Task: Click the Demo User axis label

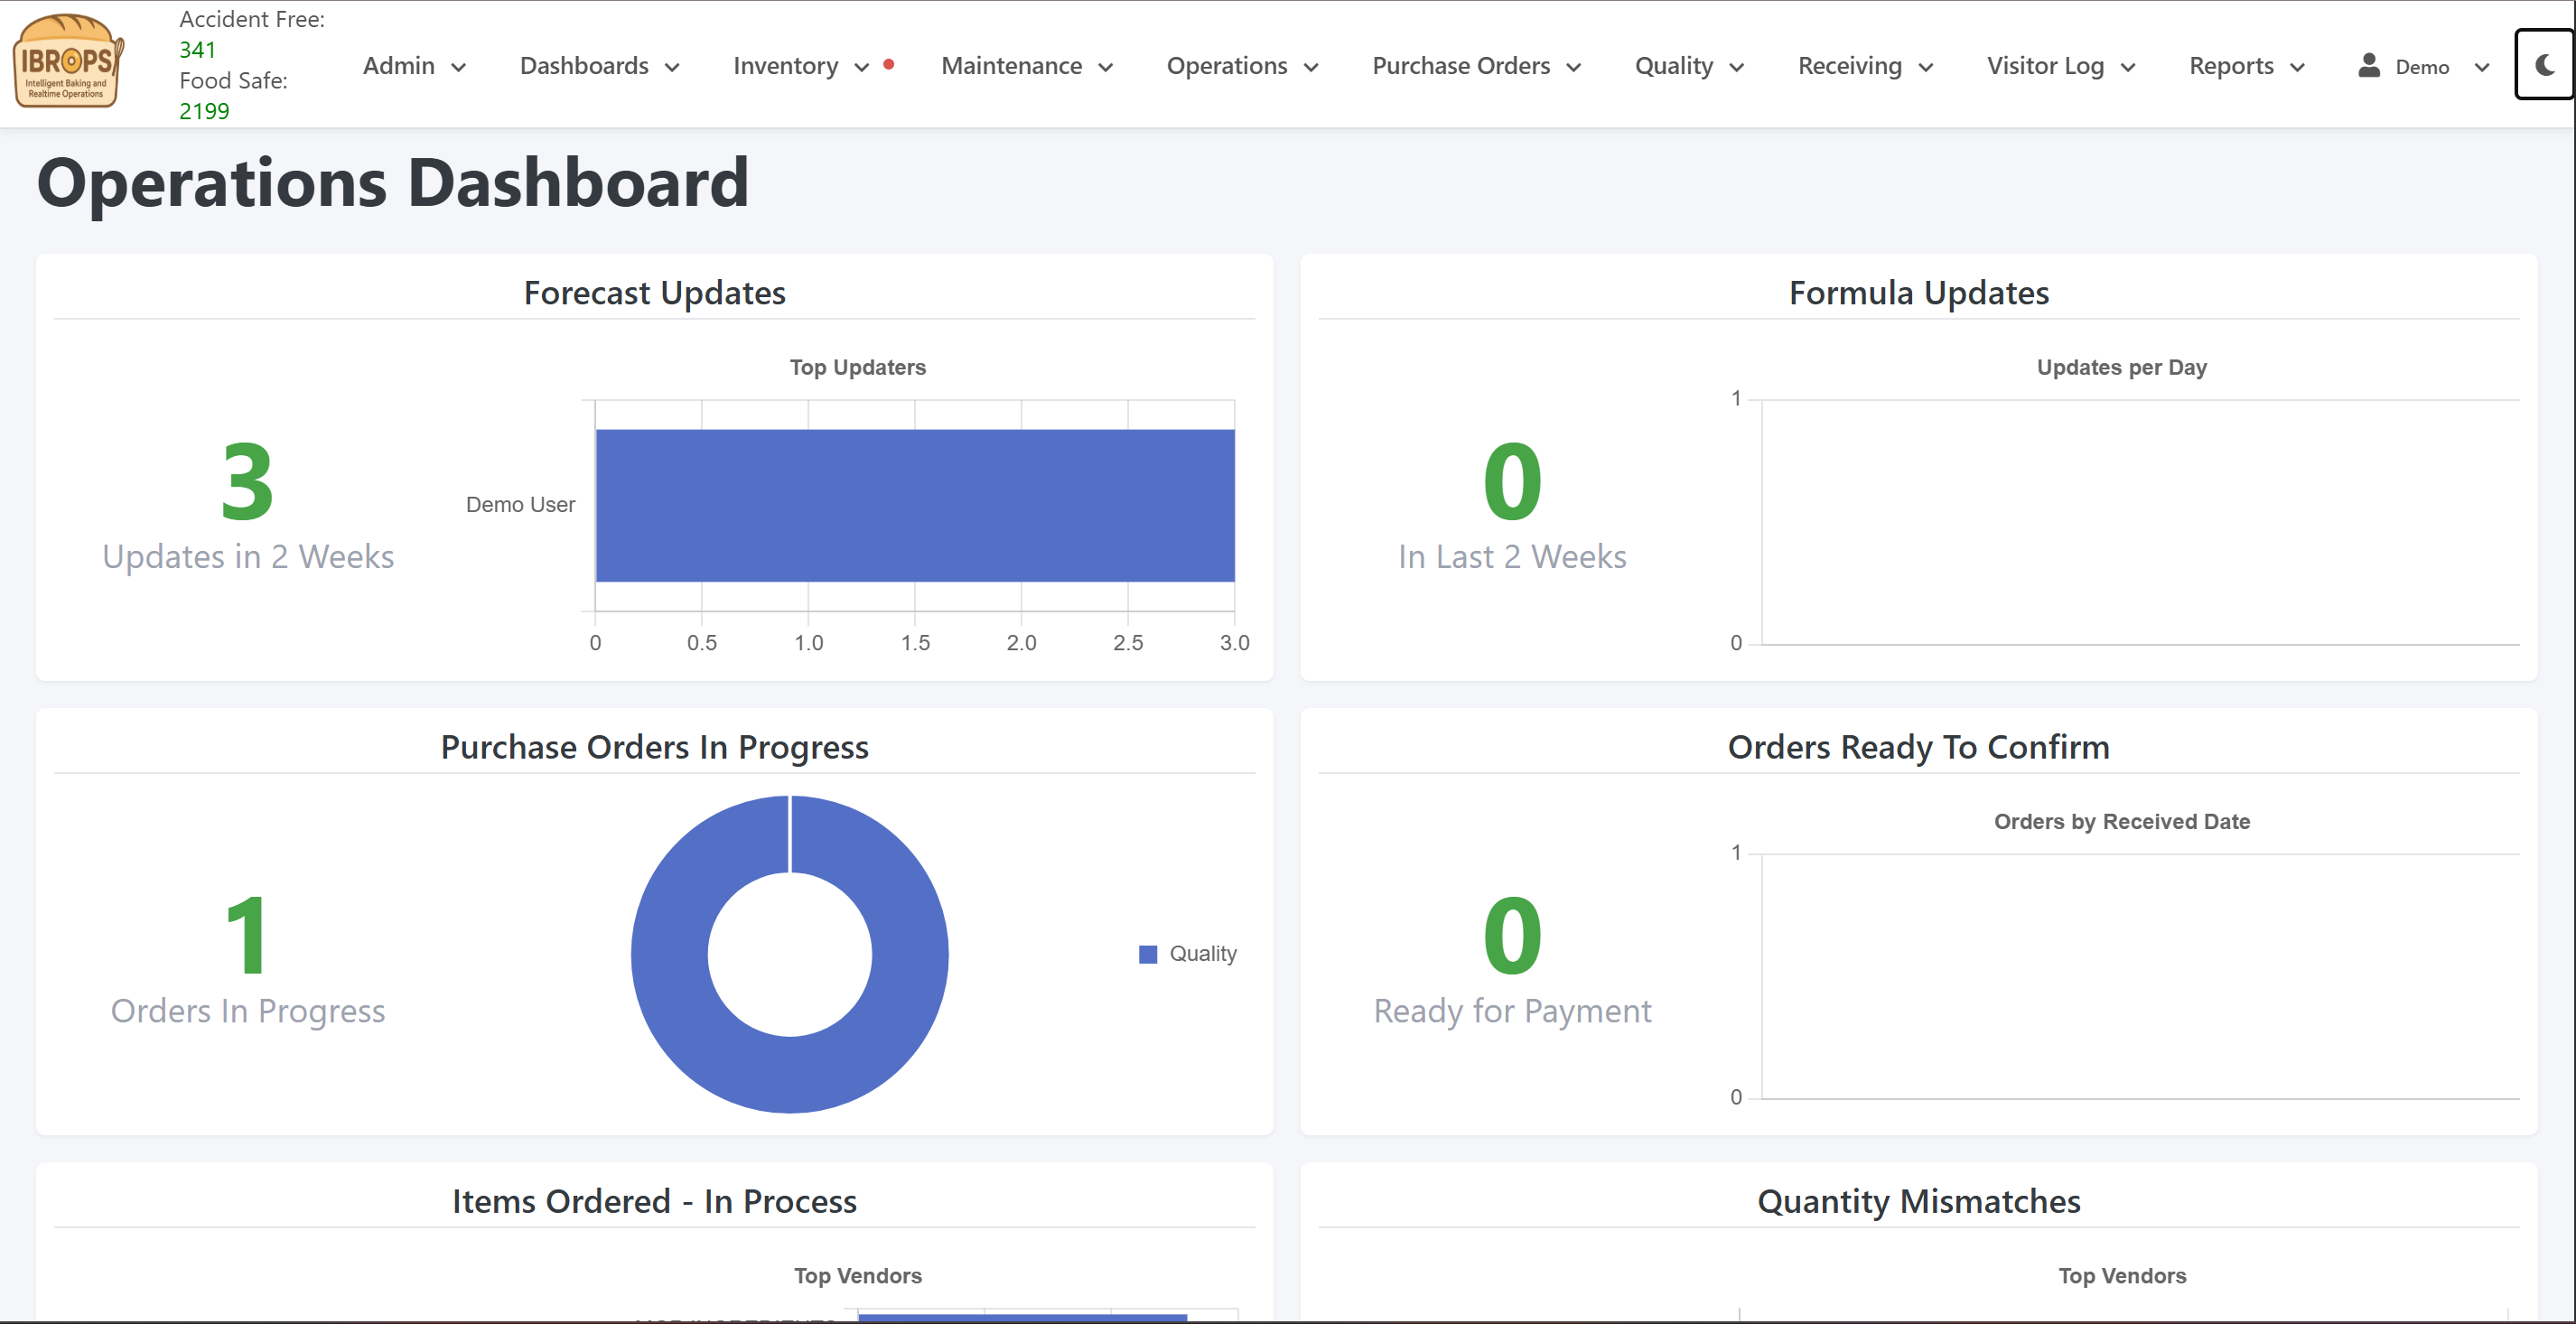Action: click(x=521, y=505)
